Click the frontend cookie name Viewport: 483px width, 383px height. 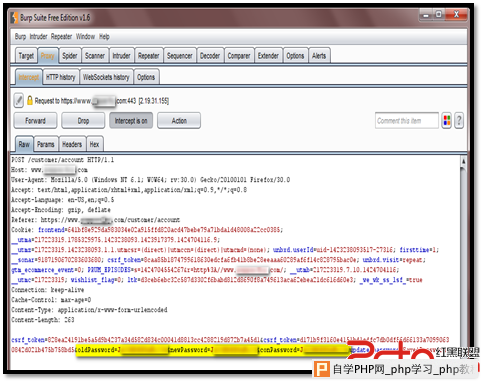click(51, 230)
